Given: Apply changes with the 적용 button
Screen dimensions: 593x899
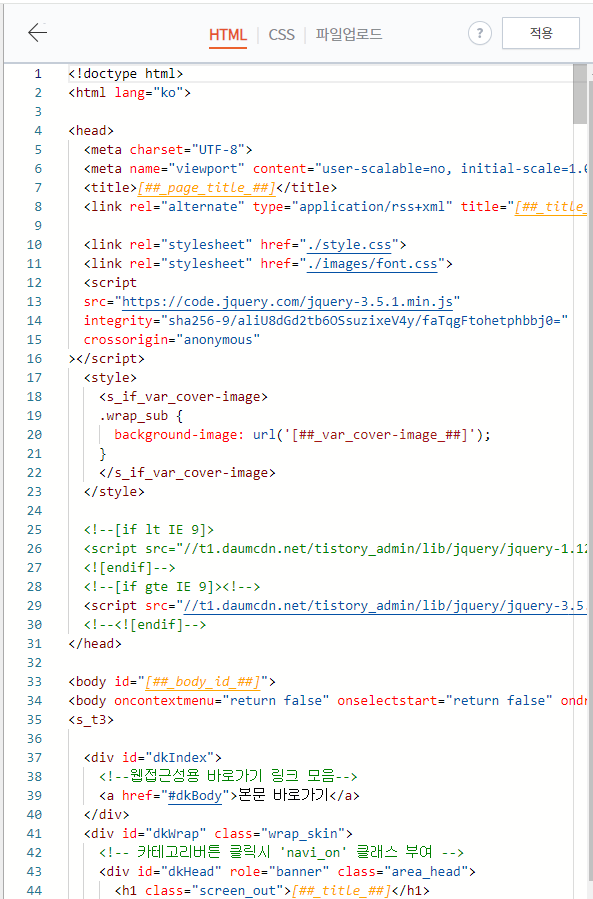Looking at the screenshot, I should point(541,33).
